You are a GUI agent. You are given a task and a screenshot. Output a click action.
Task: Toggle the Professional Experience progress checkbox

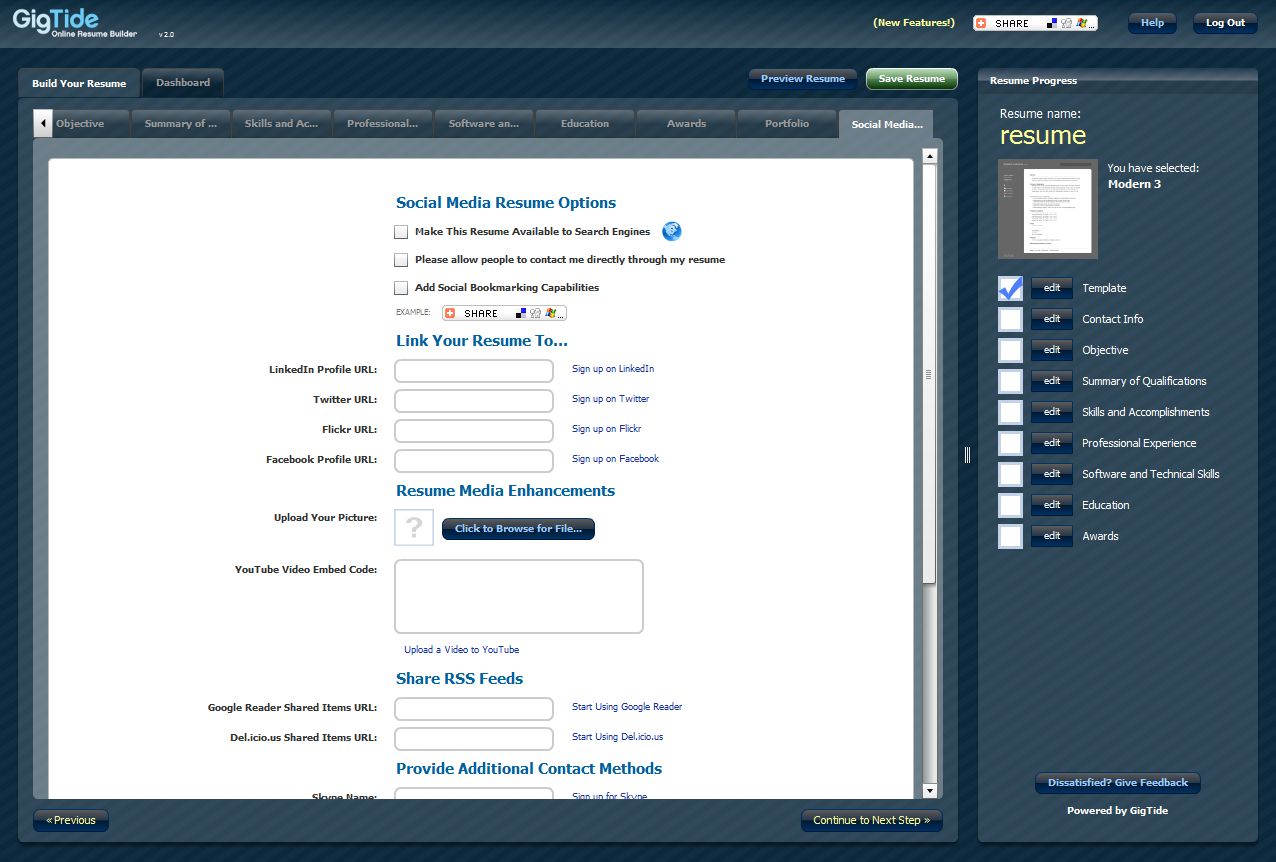[x=1011, y=443]
